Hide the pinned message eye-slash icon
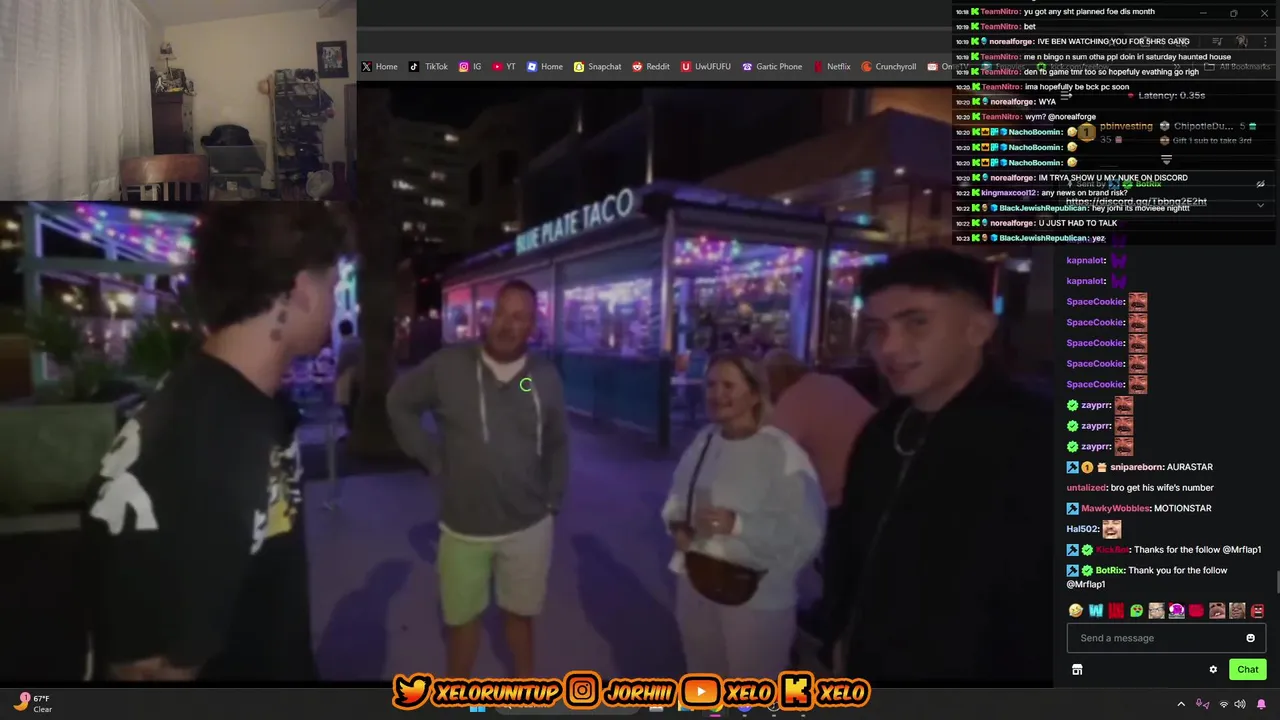The image size is (1280, 720). click(1260, 184)
